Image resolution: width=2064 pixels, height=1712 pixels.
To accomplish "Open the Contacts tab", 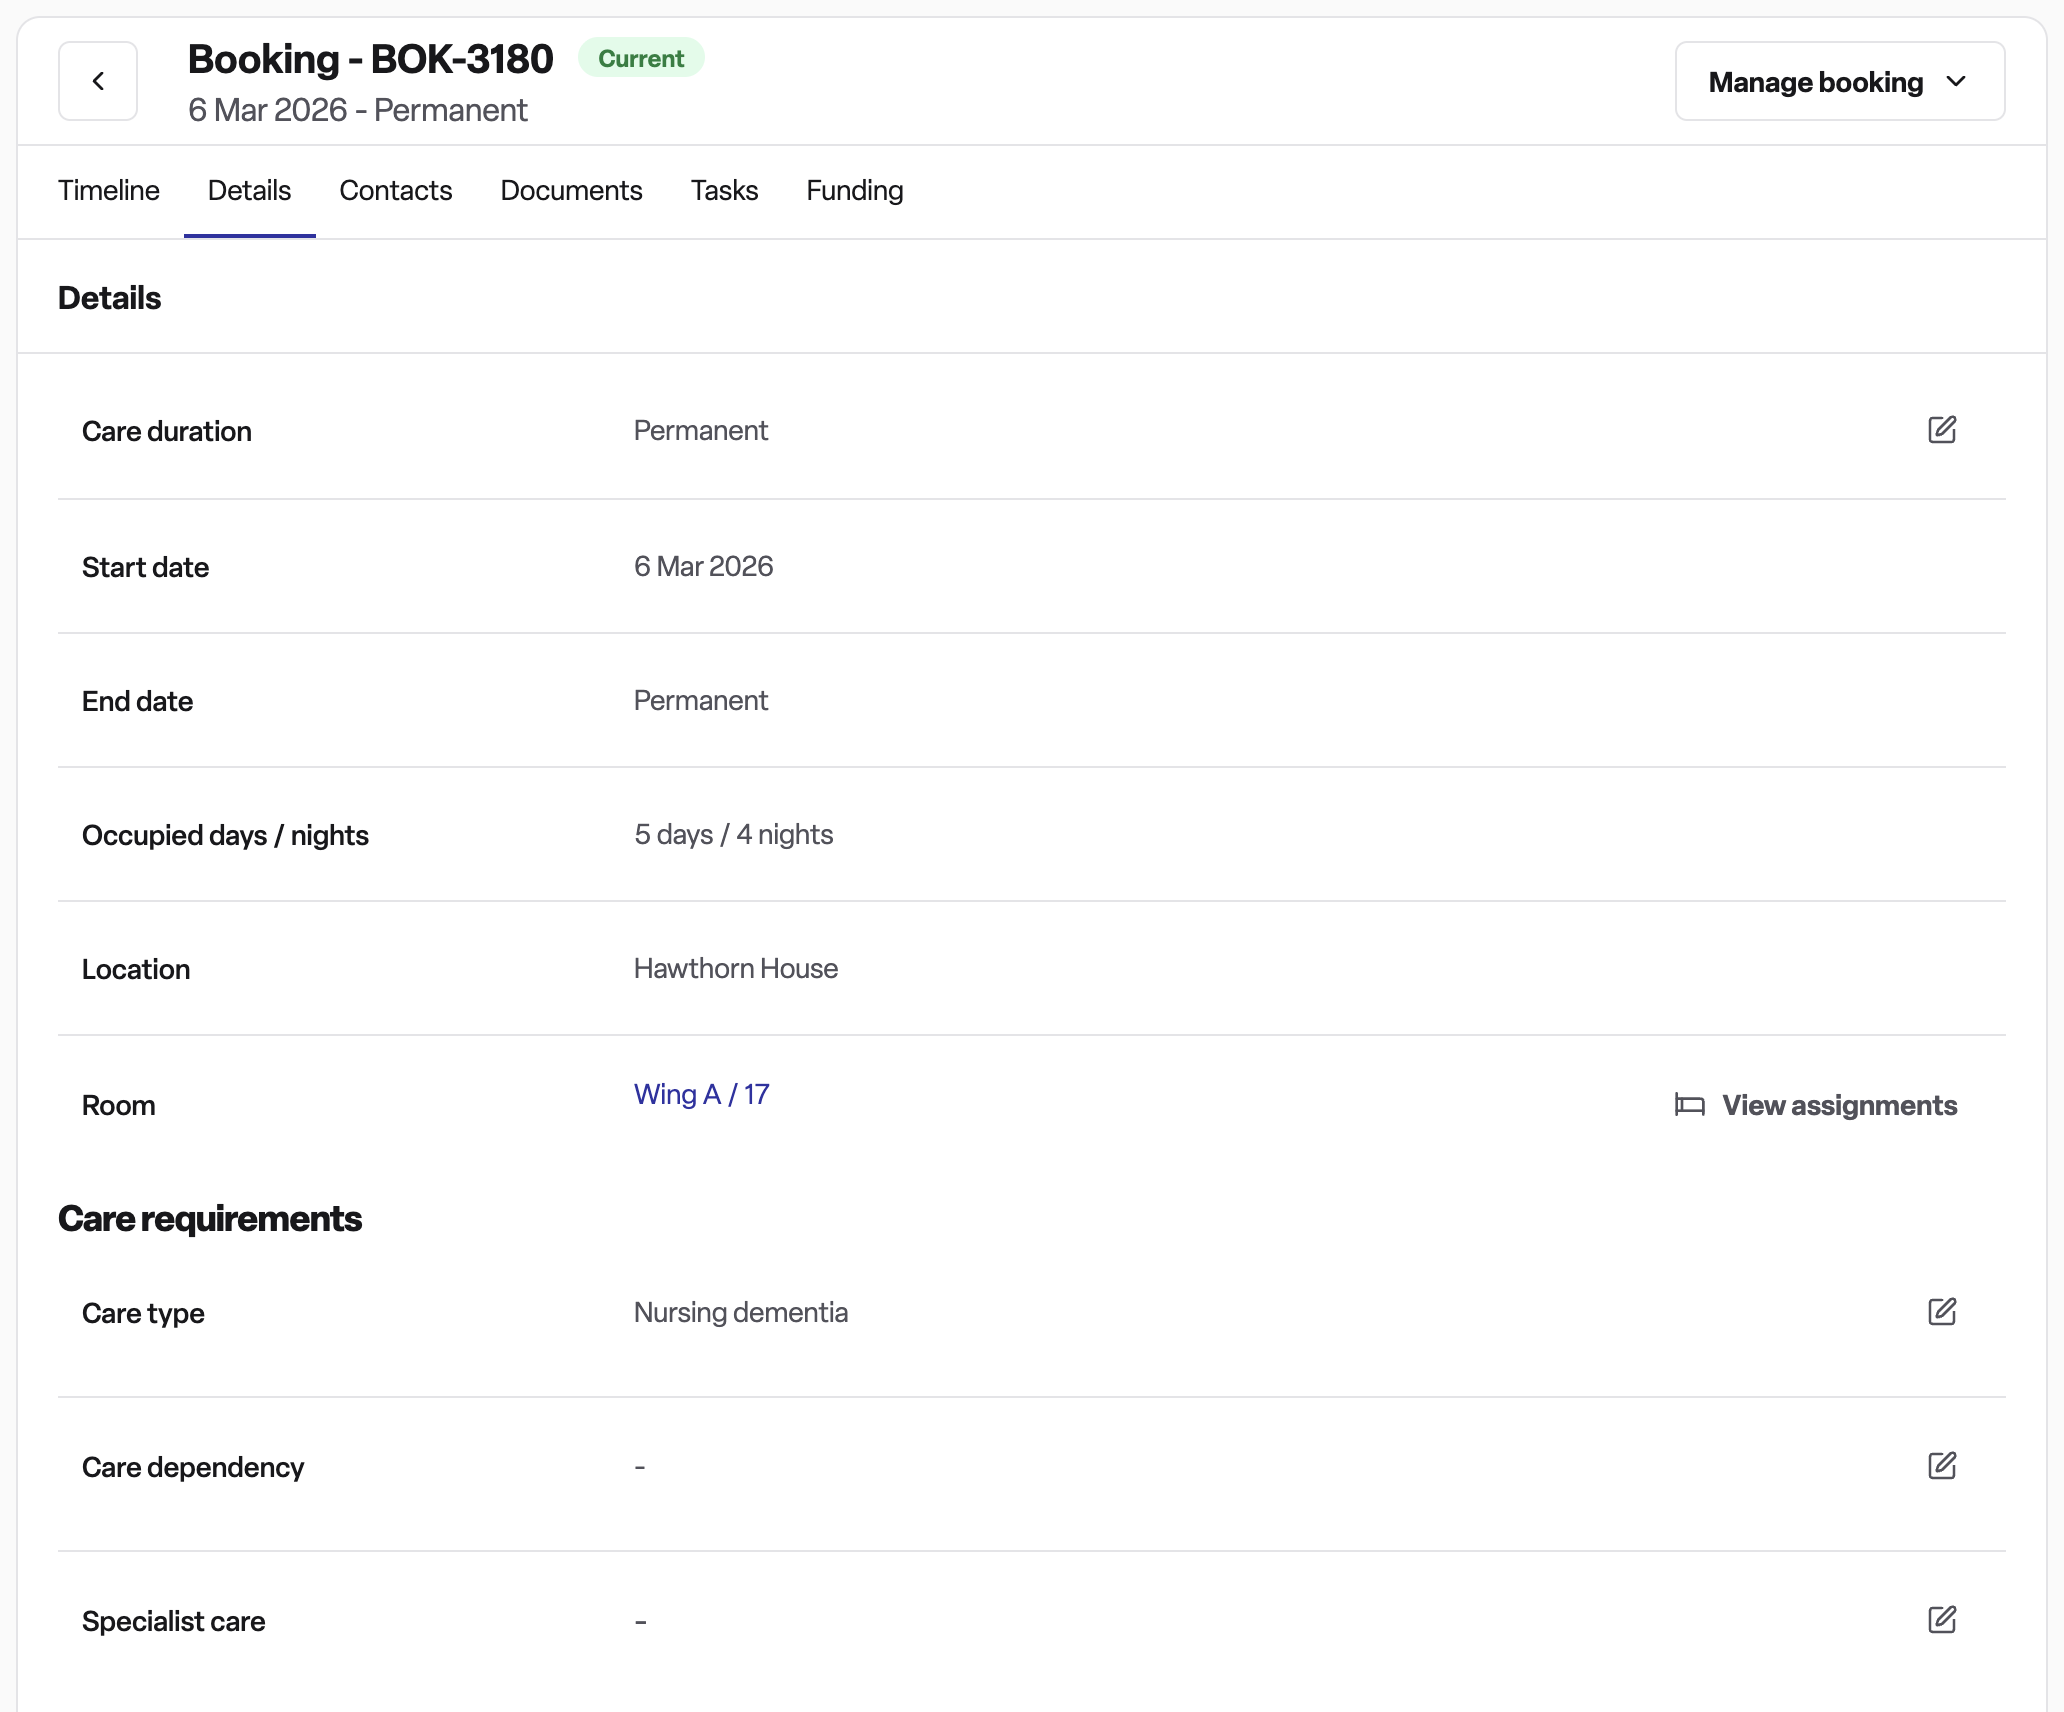I will 396,190.
